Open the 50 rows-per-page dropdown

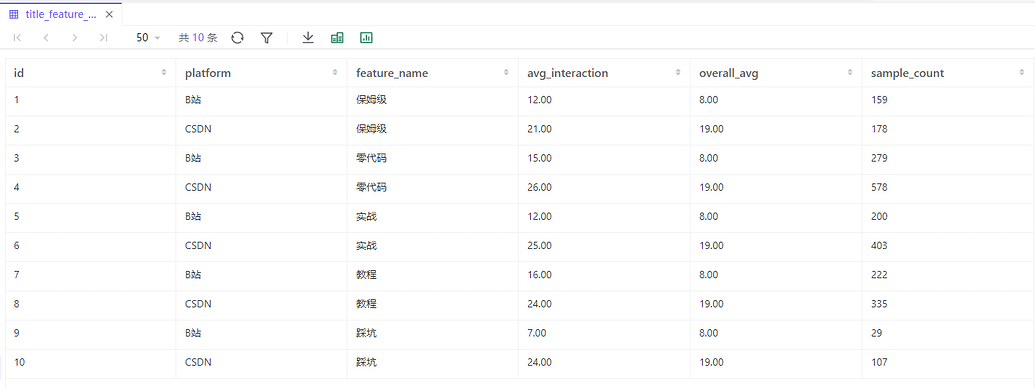149,38
